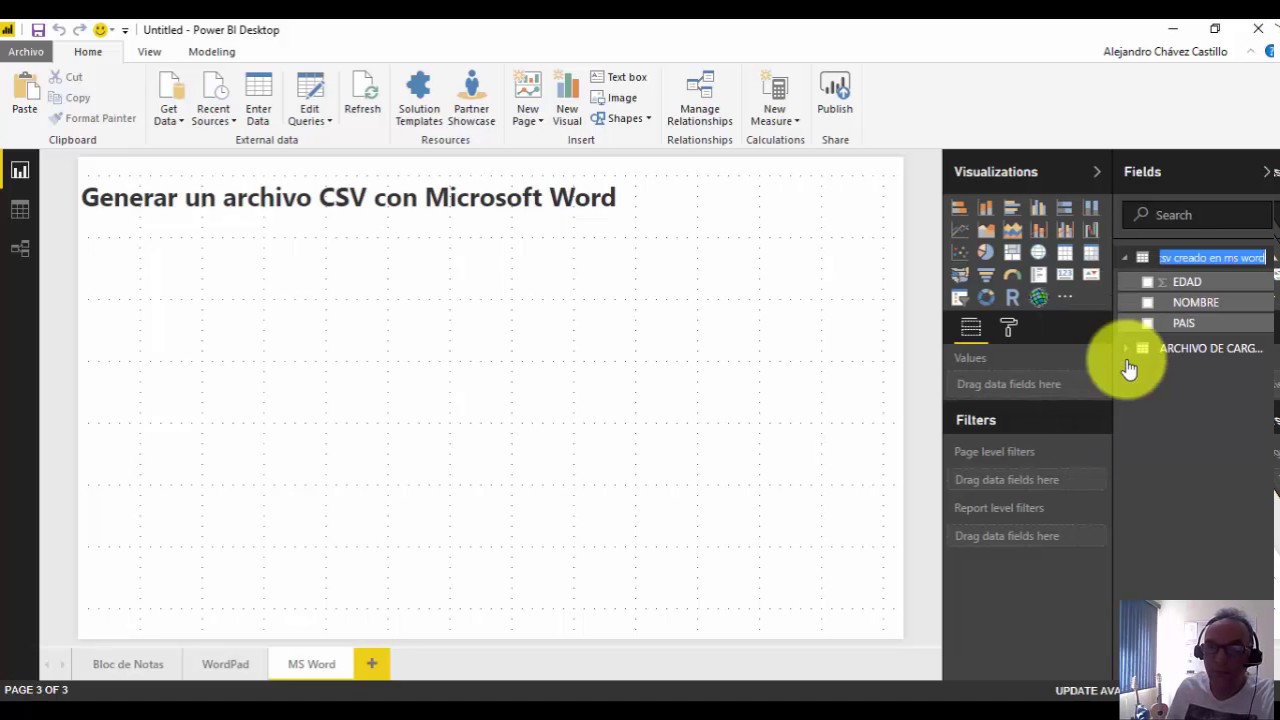This screenshot has width=1280, height=720.
Task: Click the Refresh button
Action: (362, 94)
